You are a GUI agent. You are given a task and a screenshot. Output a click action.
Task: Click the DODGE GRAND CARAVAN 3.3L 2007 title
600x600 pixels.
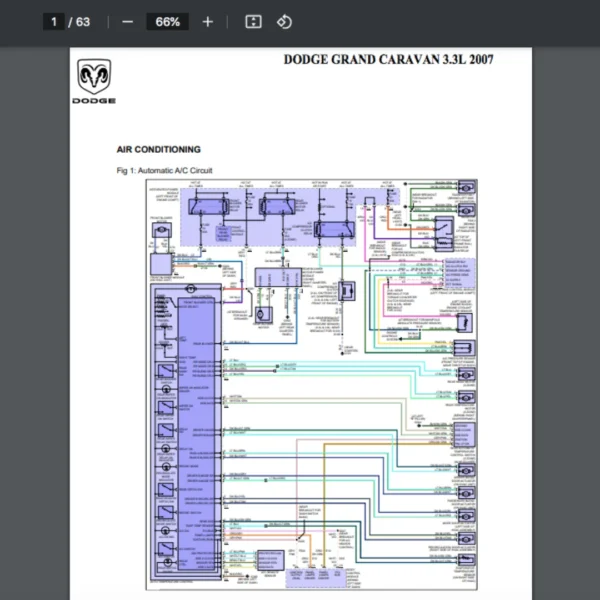coord(388,60)
